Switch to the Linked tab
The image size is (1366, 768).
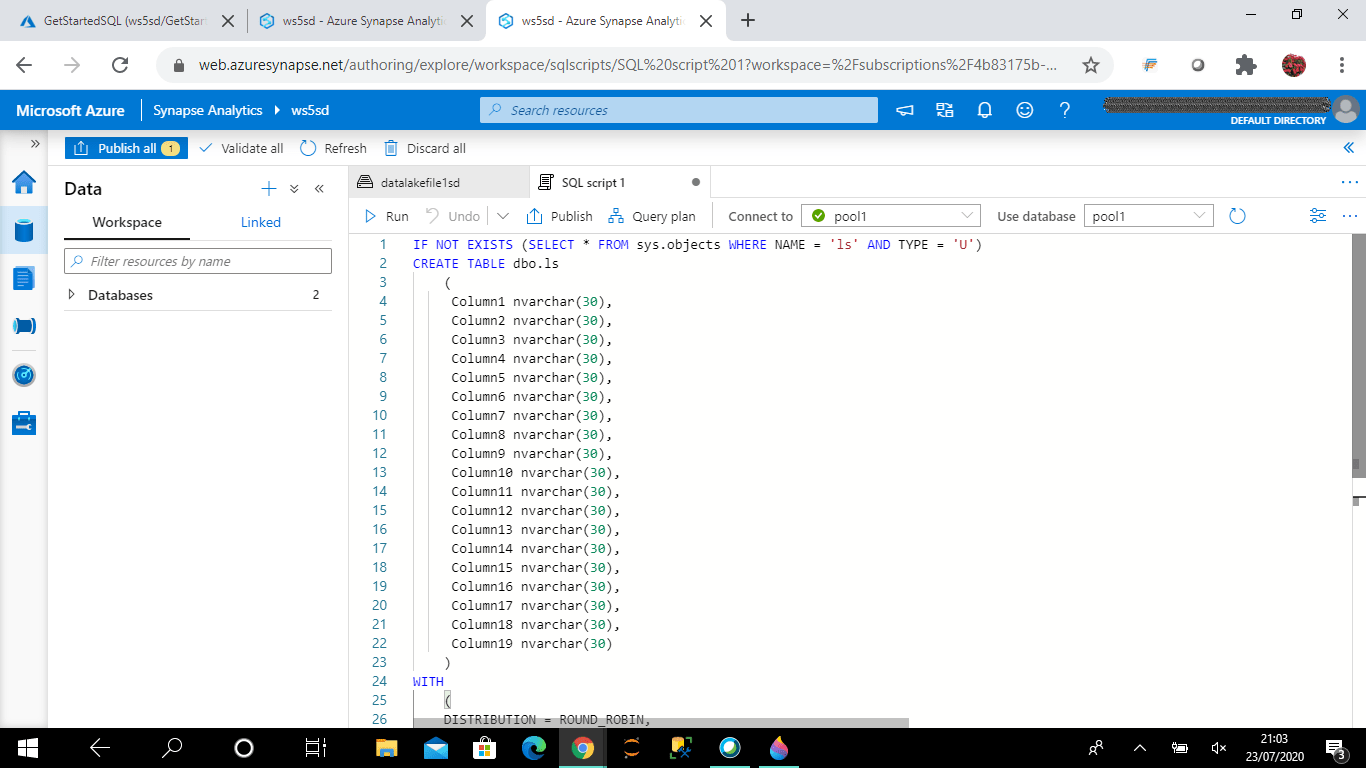click(260, 222)
